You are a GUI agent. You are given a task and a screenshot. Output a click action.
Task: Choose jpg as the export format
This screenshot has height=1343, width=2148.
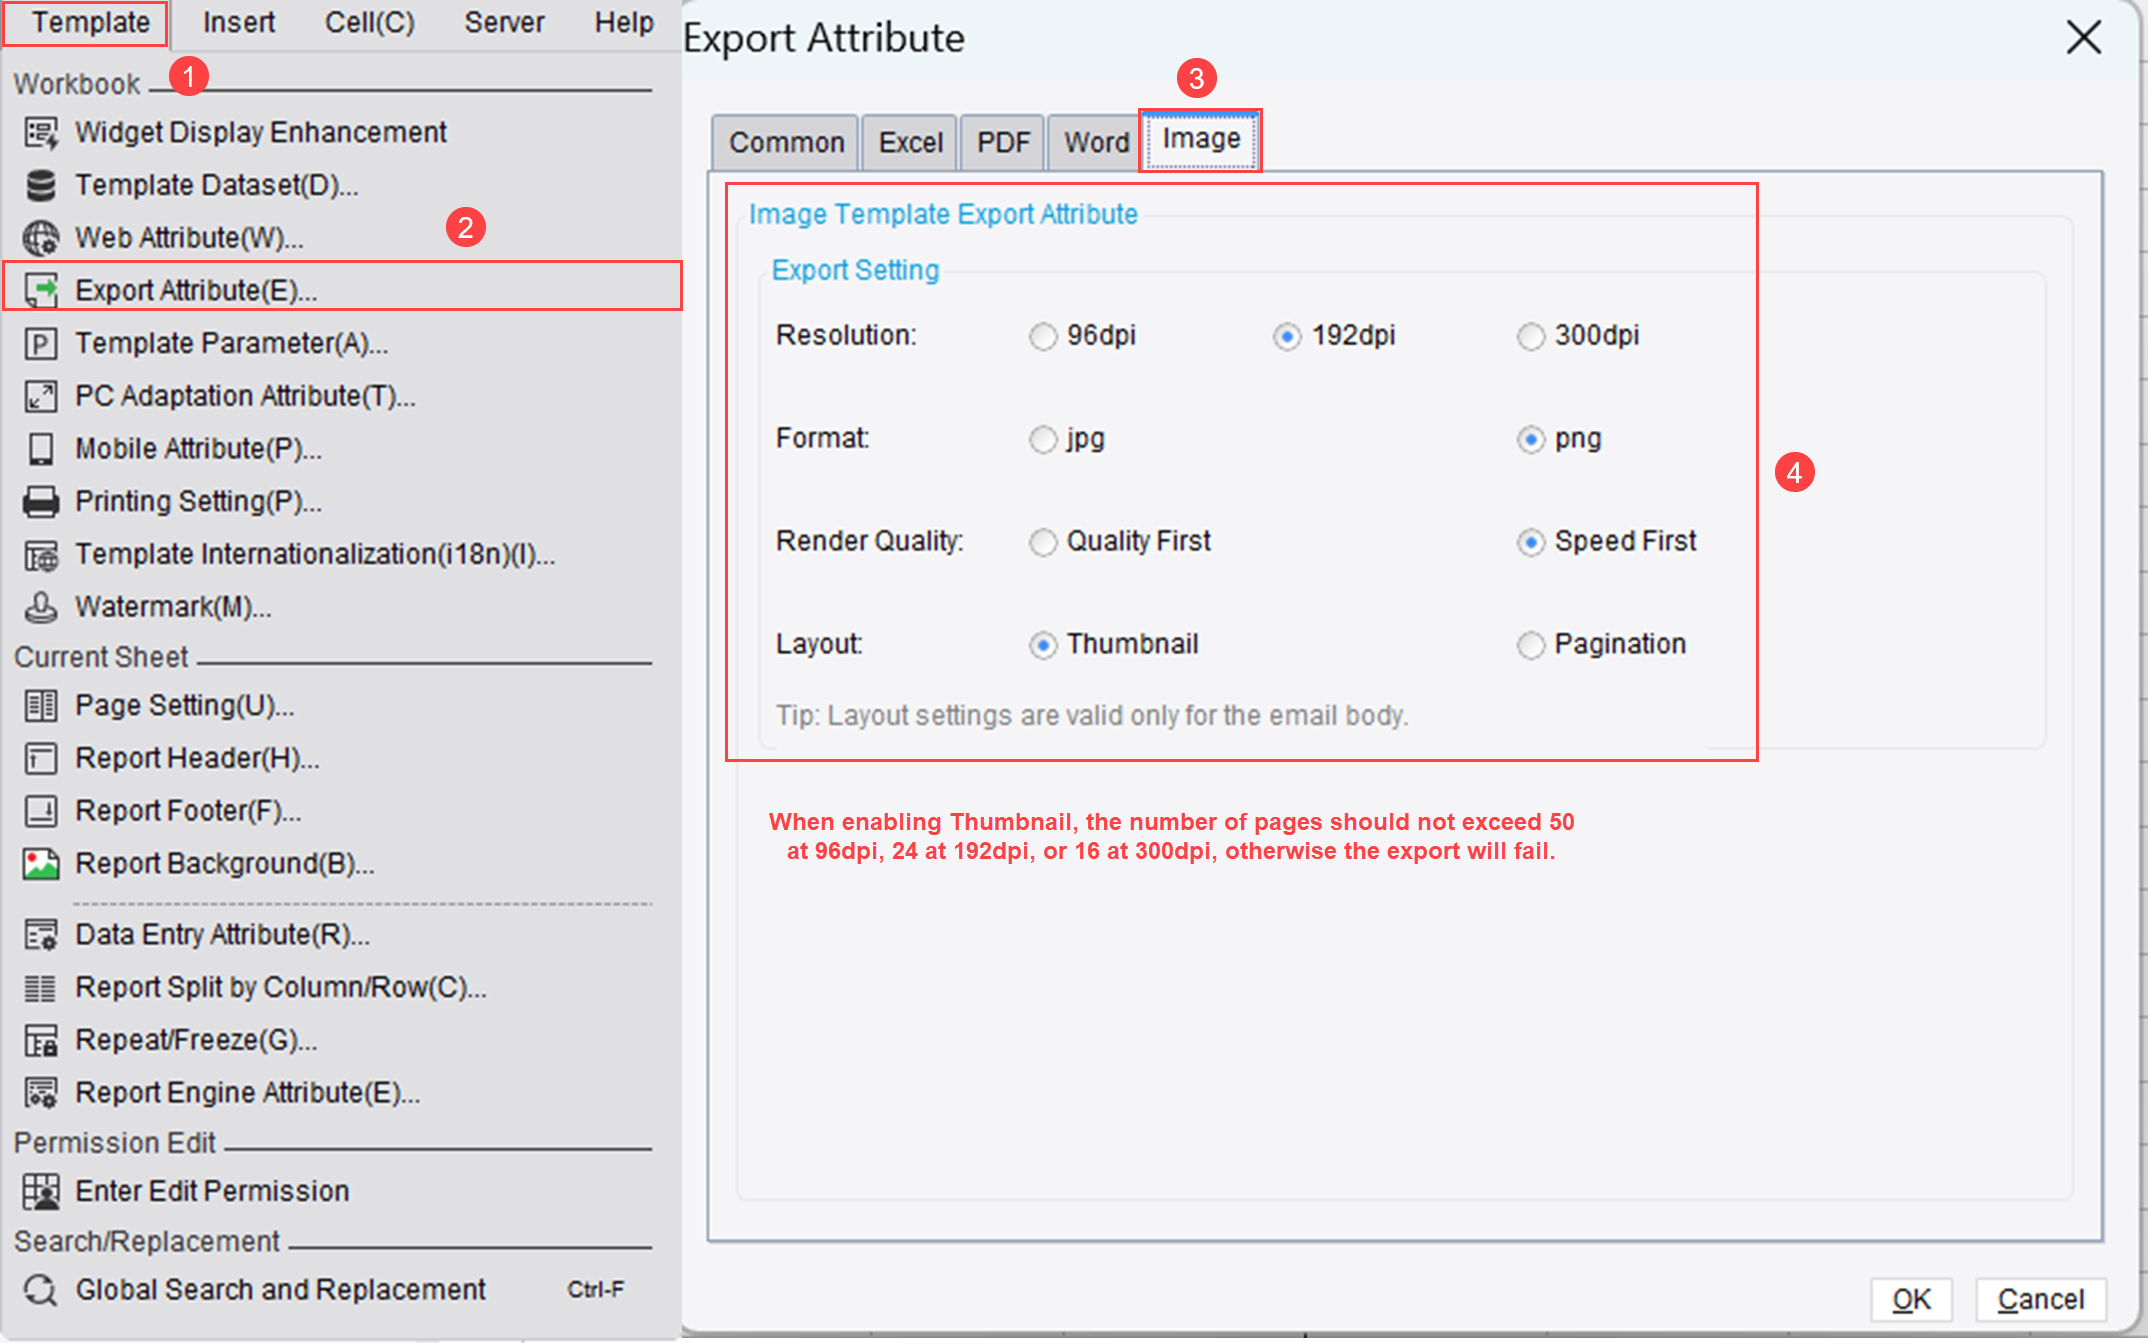1043,439
